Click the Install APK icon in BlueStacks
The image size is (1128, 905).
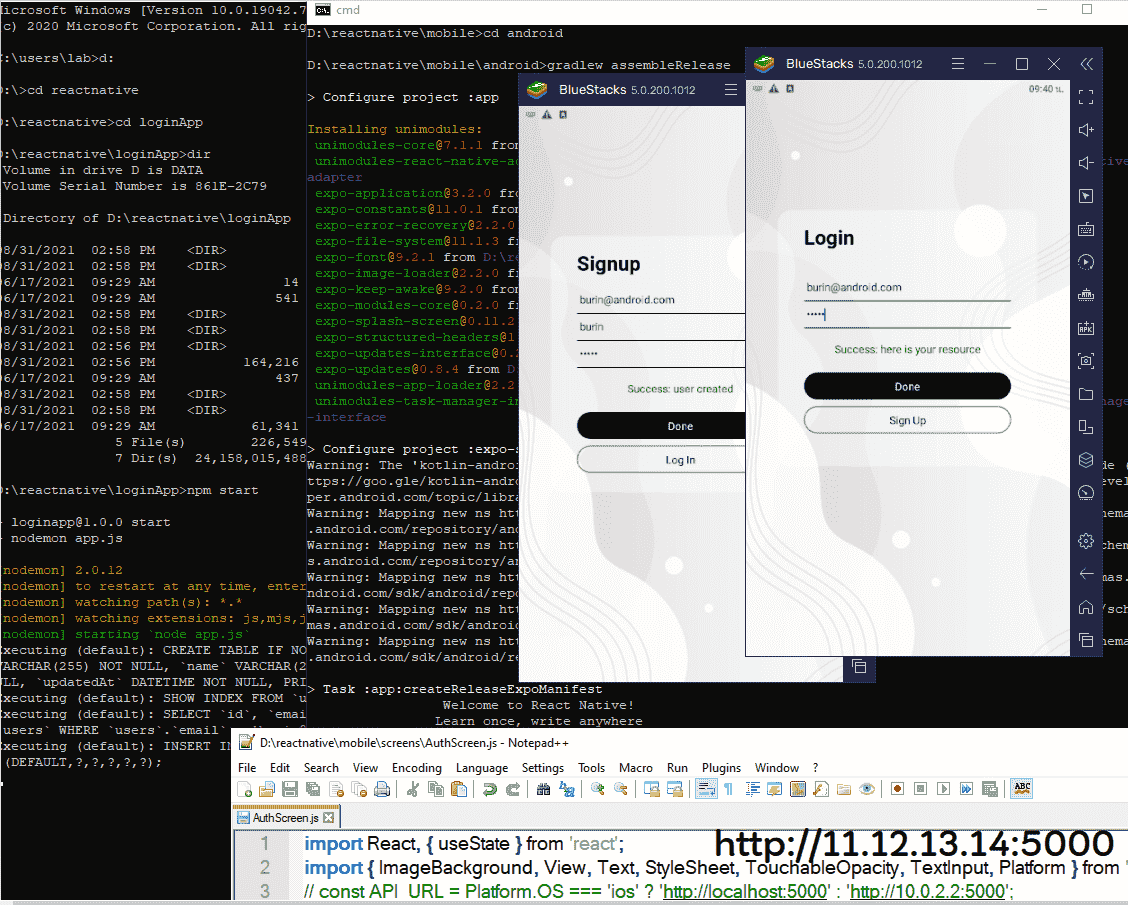coord(1086,328)
